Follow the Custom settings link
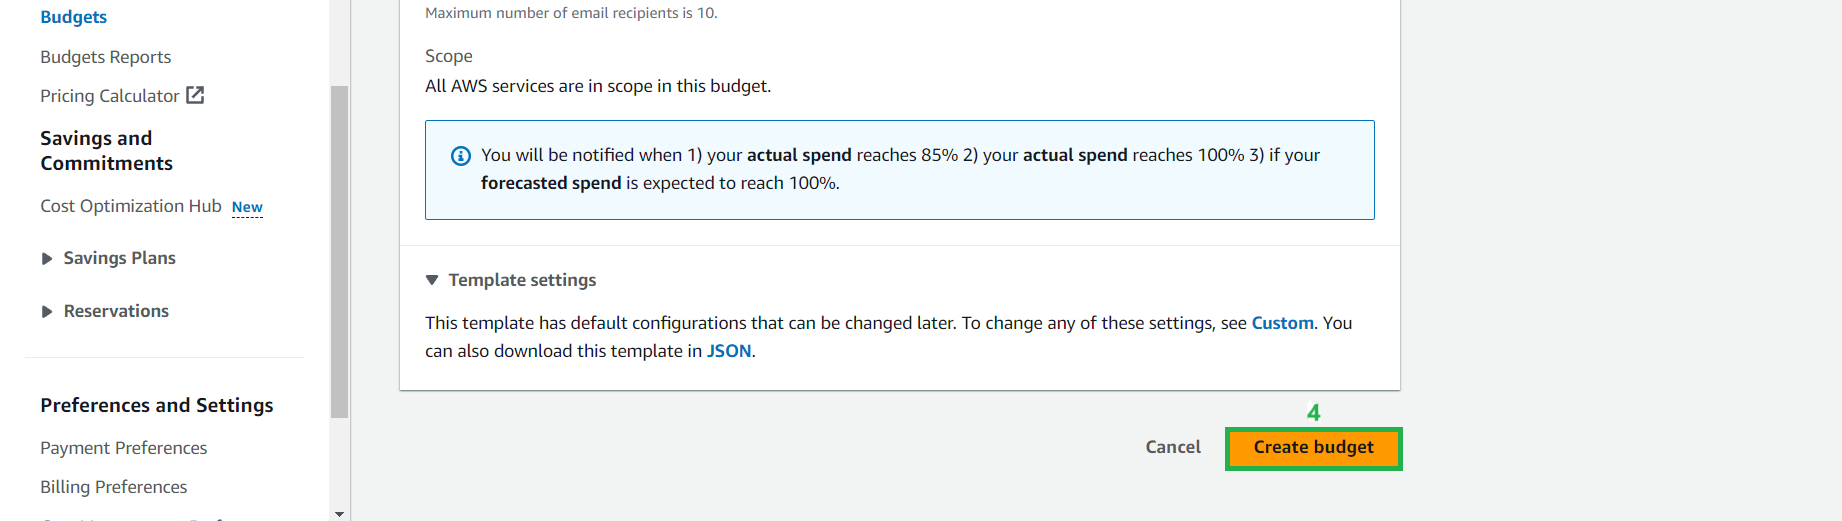The image size is (1842, 521). point(1282,323)
